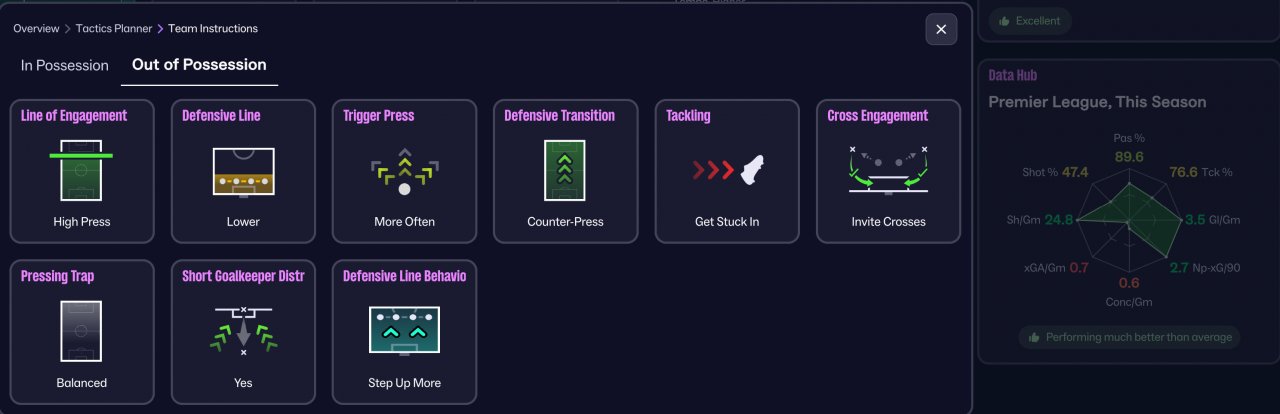Click the Excellent rating badge
The height and width of the screenshot is (414, 1280).
click(1030, 21)
